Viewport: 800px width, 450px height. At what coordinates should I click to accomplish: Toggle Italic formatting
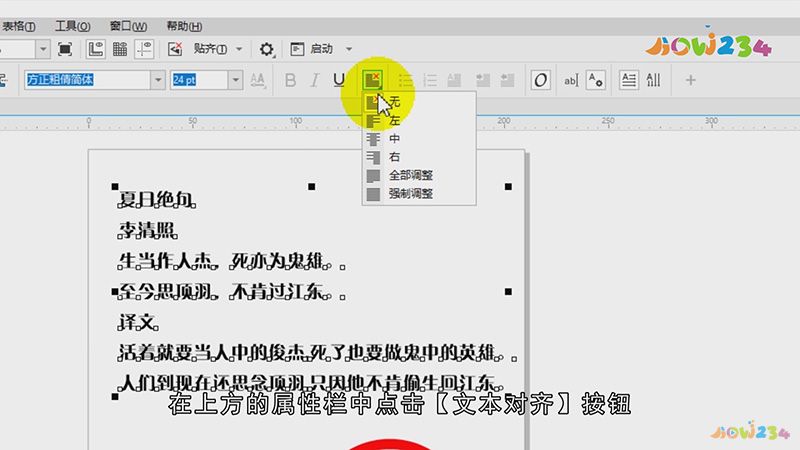pos(315,80)
